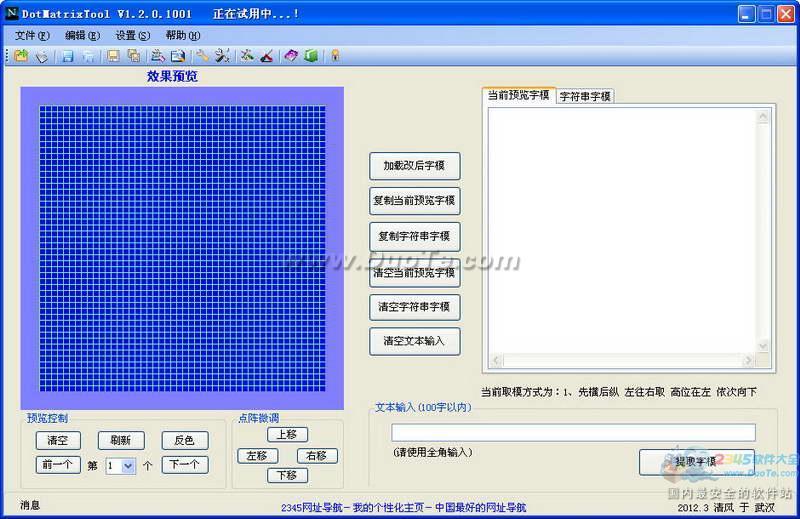This screenshot has width=800, height=519.
Task: Go to next character with 下一个
Action: (185, 464)
